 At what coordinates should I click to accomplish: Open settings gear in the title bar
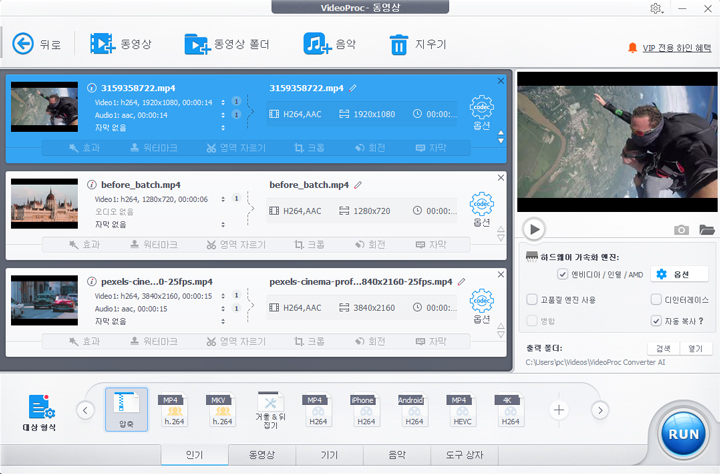(656, 8)
